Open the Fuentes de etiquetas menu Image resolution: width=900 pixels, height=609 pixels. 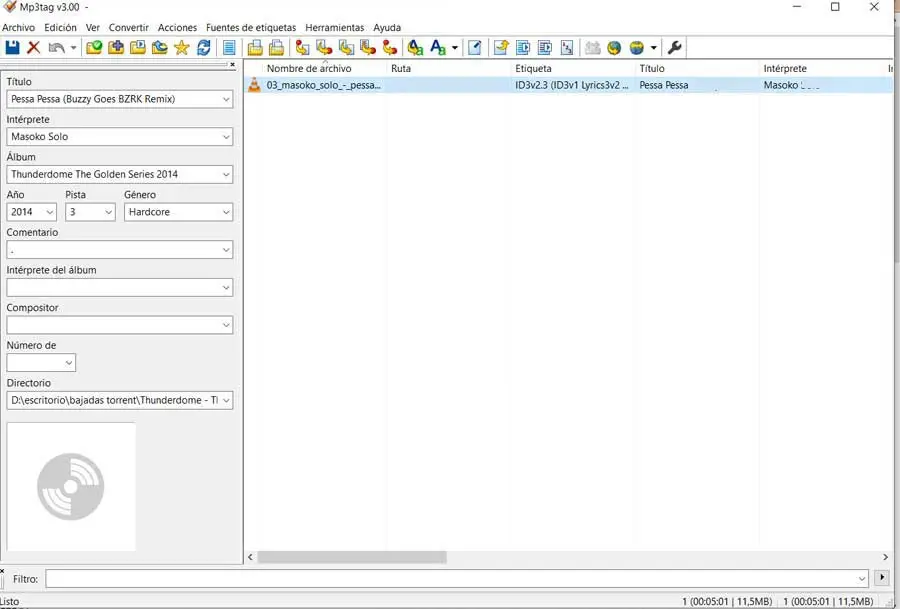tap(251, 28)
